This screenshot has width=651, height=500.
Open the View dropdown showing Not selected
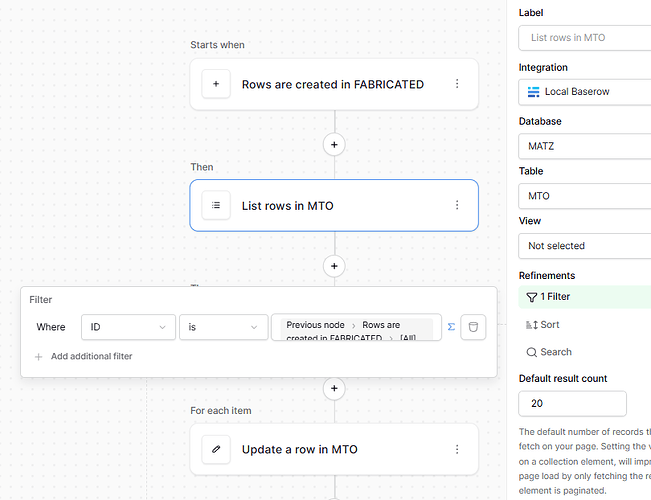coord(584,246)
